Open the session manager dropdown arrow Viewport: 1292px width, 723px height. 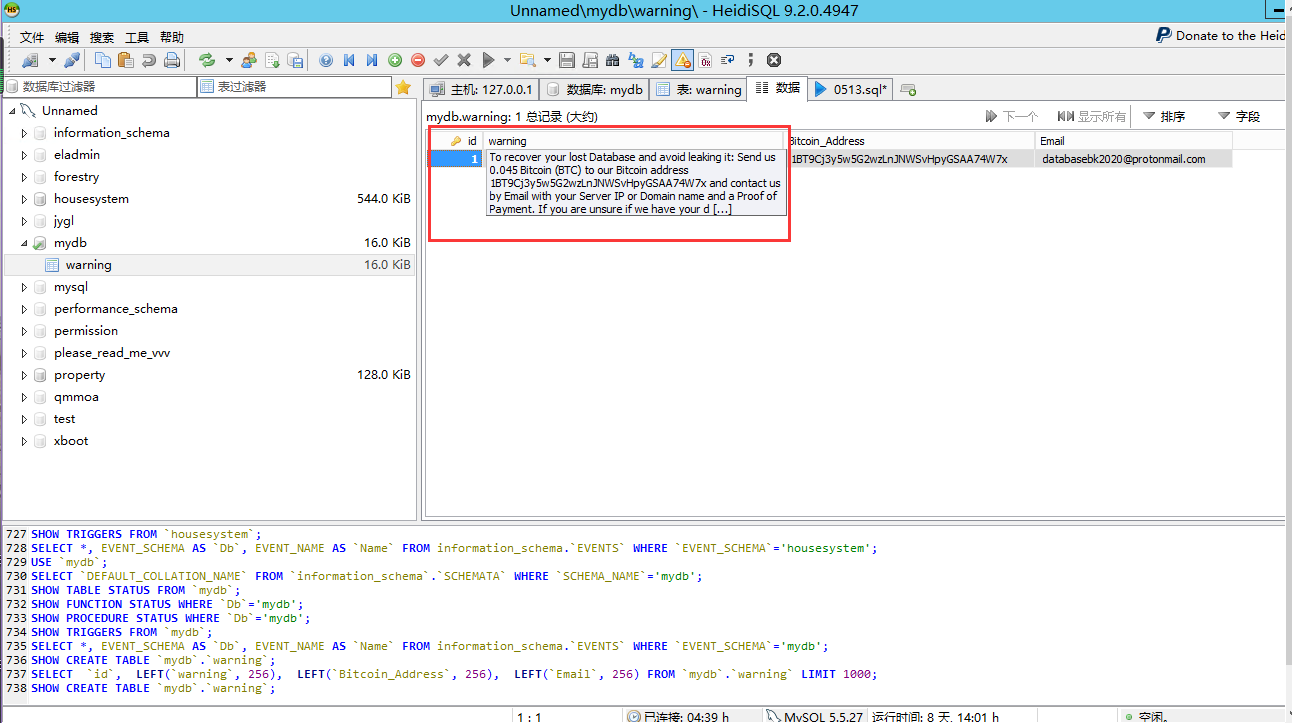pyautogui.click(x=52, y=60)
